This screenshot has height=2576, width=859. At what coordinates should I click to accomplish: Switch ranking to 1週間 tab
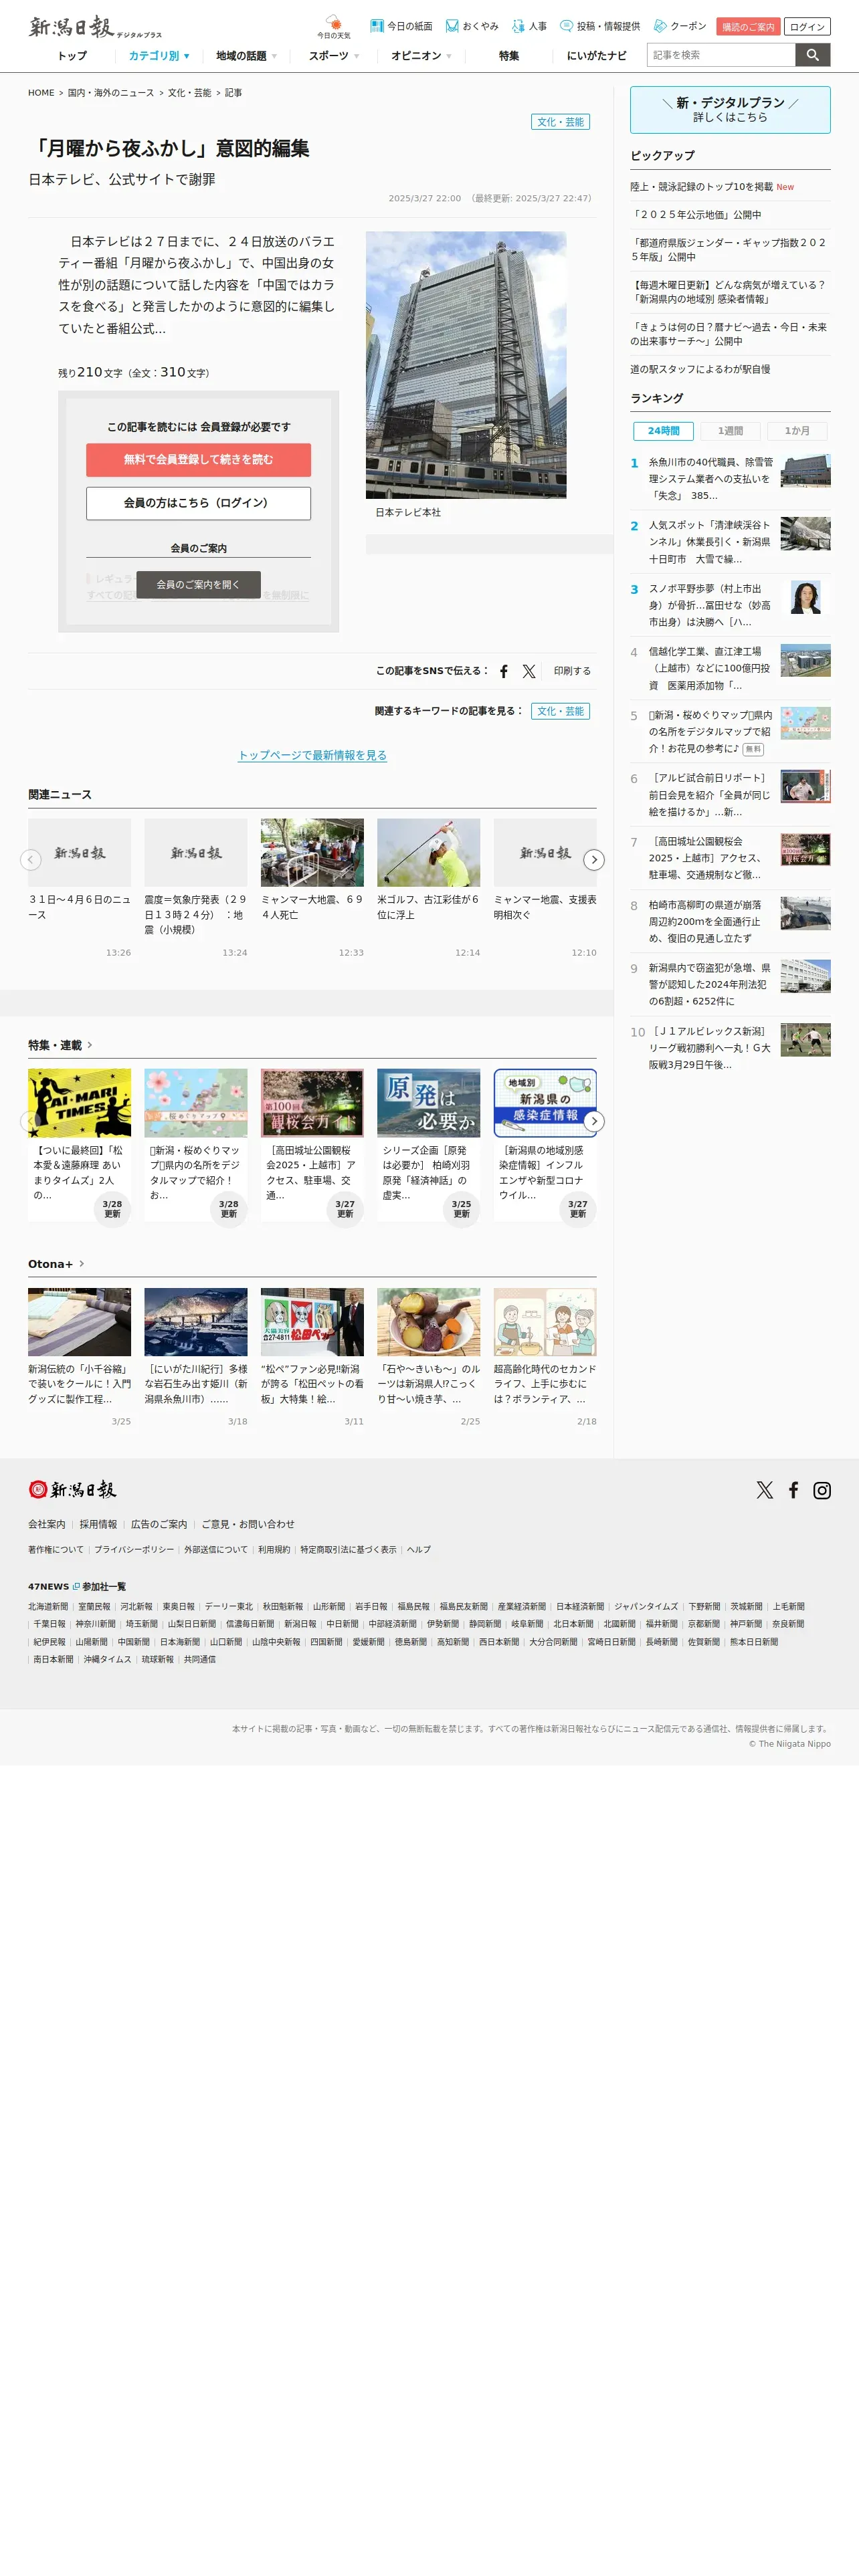730,431
